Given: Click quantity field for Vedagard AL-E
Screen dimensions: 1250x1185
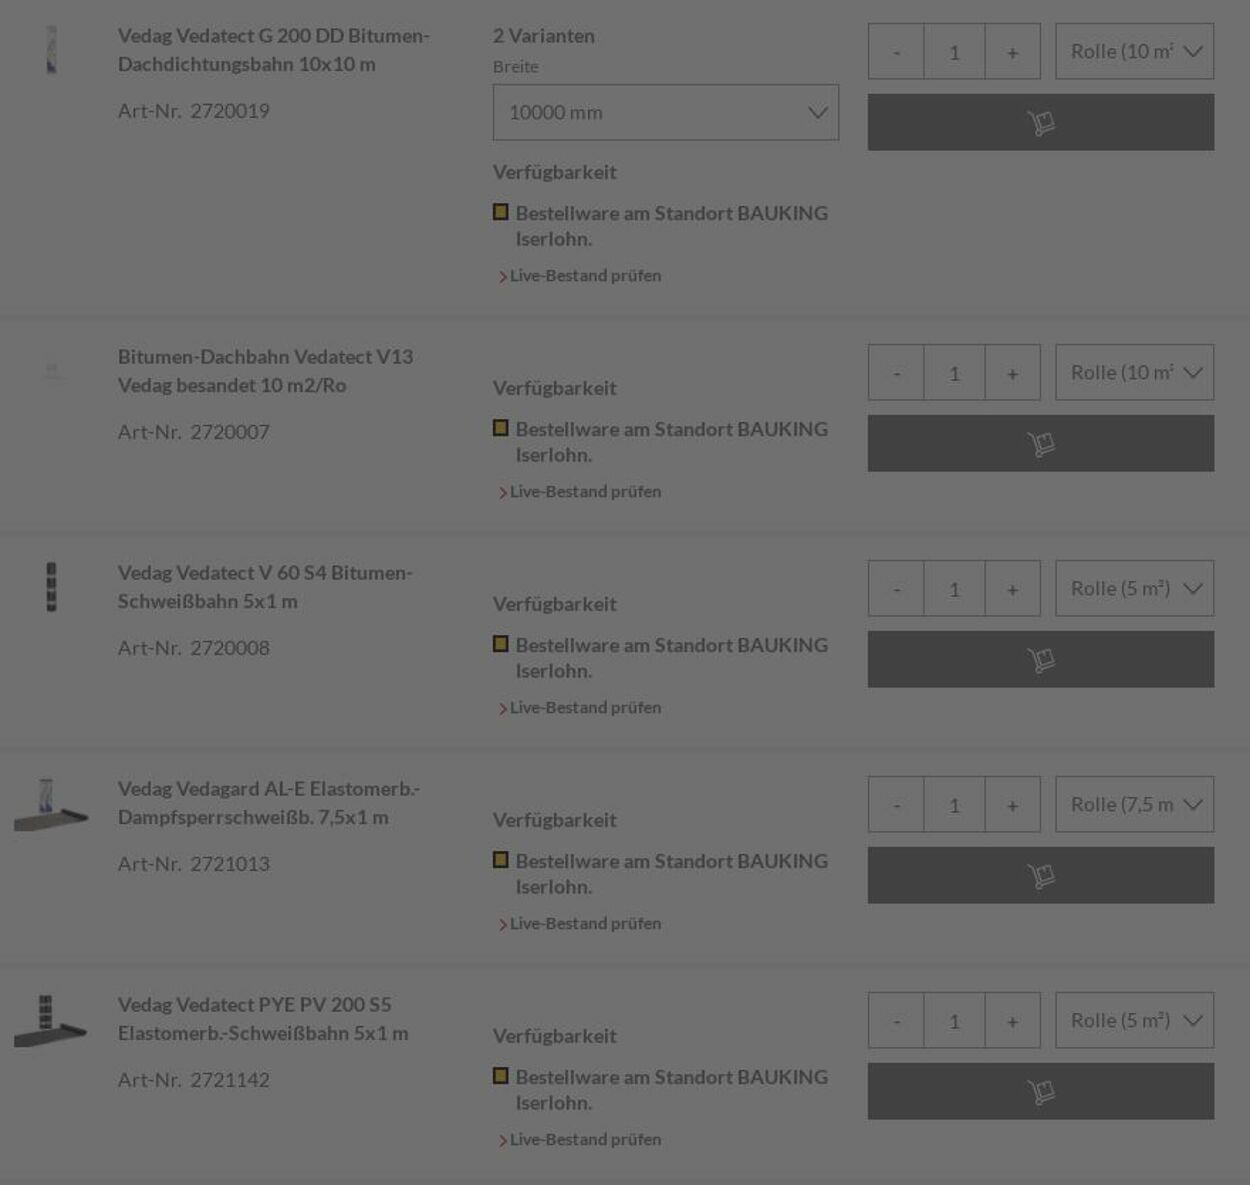Looking at the screenshot, I should (x=954, y=804).
